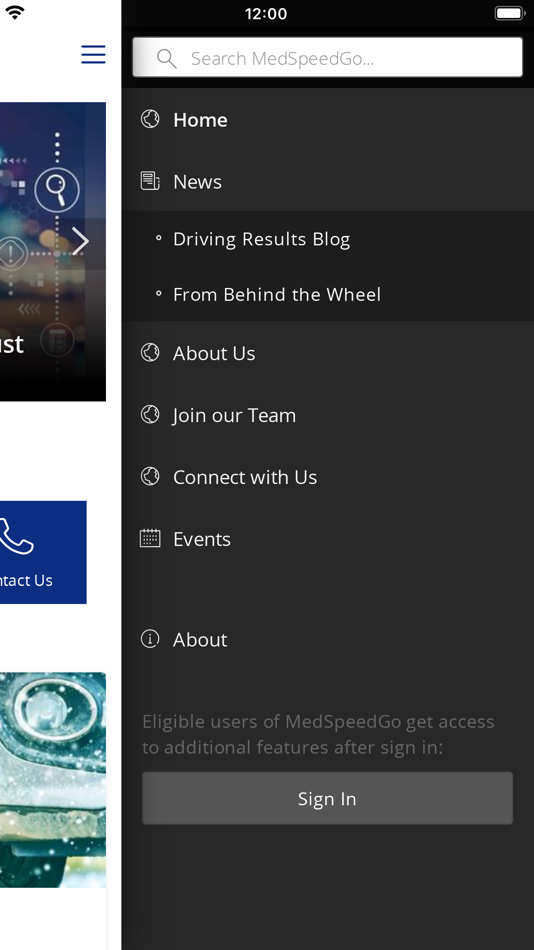The image size is (534, 950).
Task: Advance the banner with right chevron
Action: coord(81,241)
